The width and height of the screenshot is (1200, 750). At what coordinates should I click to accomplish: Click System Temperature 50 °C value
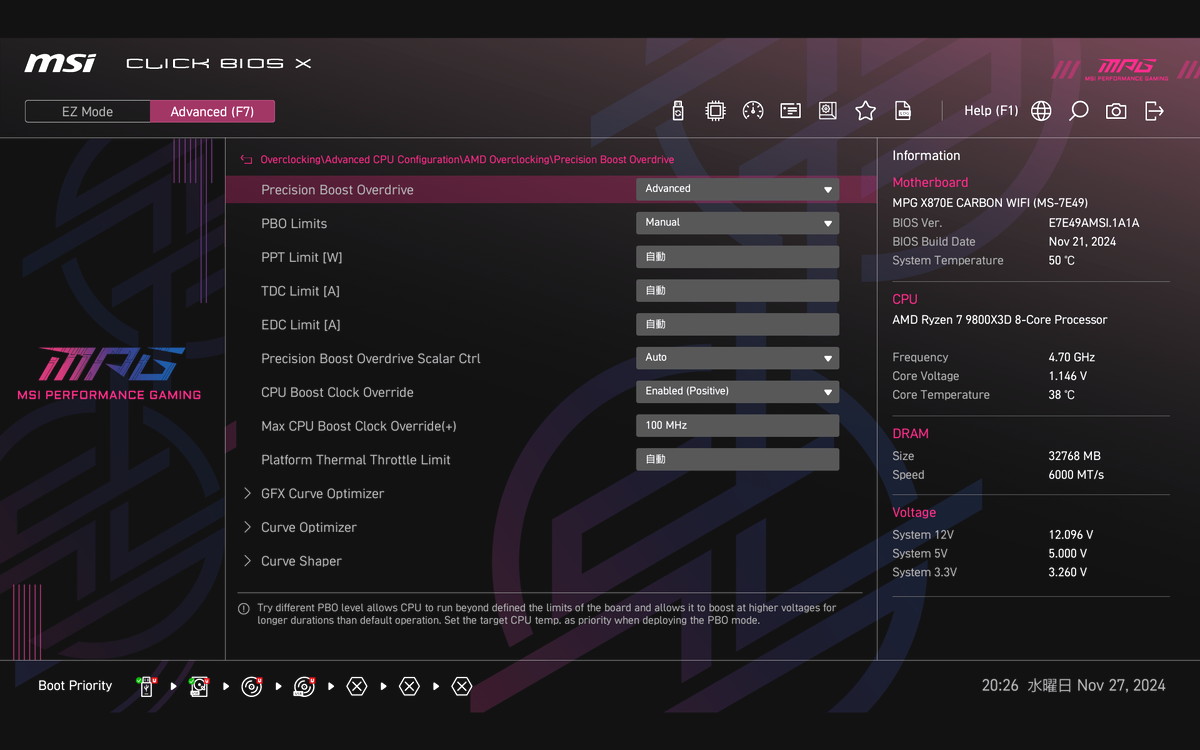(1062, 261)
